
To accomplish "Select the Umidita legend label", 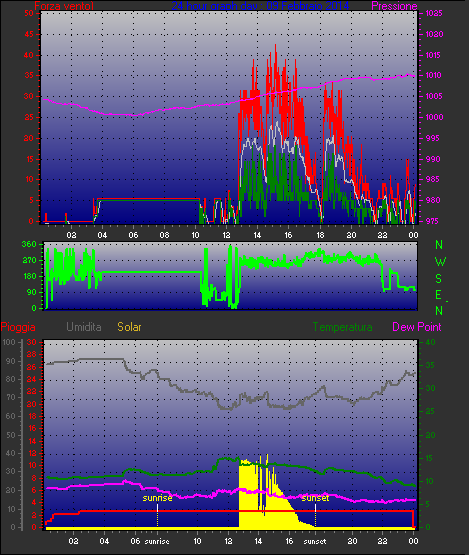I will pyautogui.click(x=84, y=327).
